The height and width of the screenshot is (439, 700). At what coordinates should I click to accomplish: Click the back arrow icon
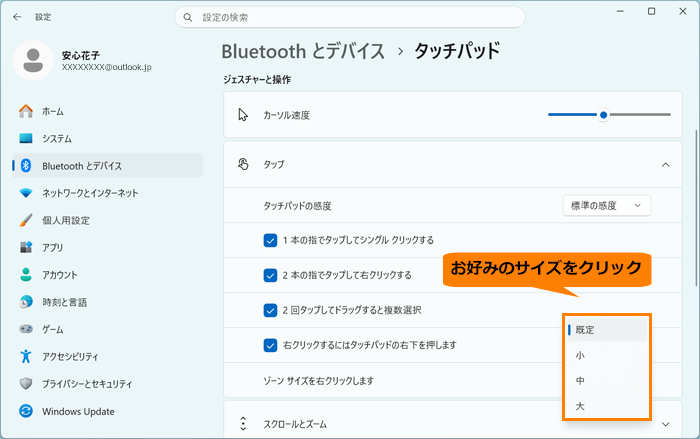(17, 17)
